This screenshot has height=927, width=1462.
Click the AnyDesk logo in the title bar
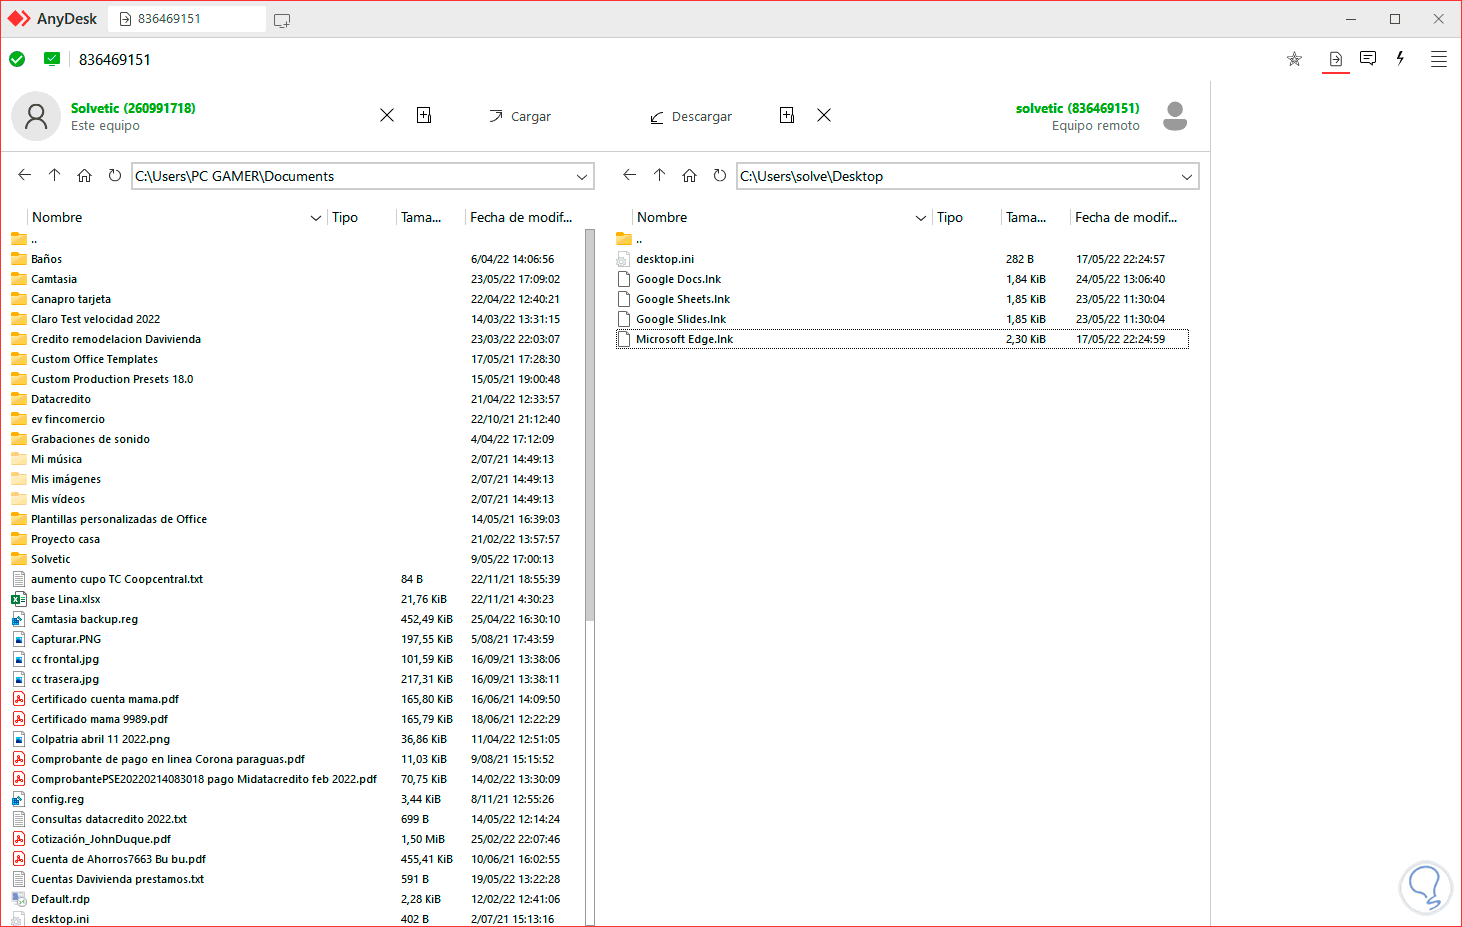[19, 19]
